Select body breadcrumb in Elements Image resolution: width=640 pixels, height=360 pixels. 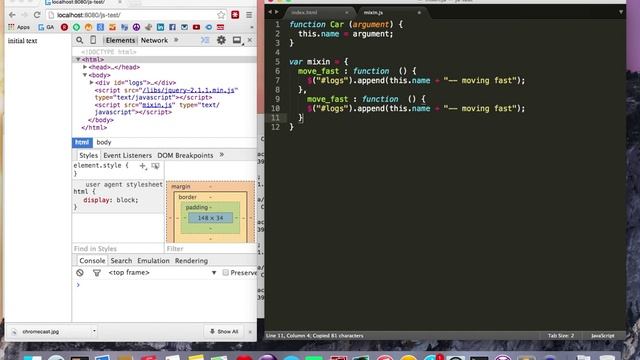(x=104, y=142)
